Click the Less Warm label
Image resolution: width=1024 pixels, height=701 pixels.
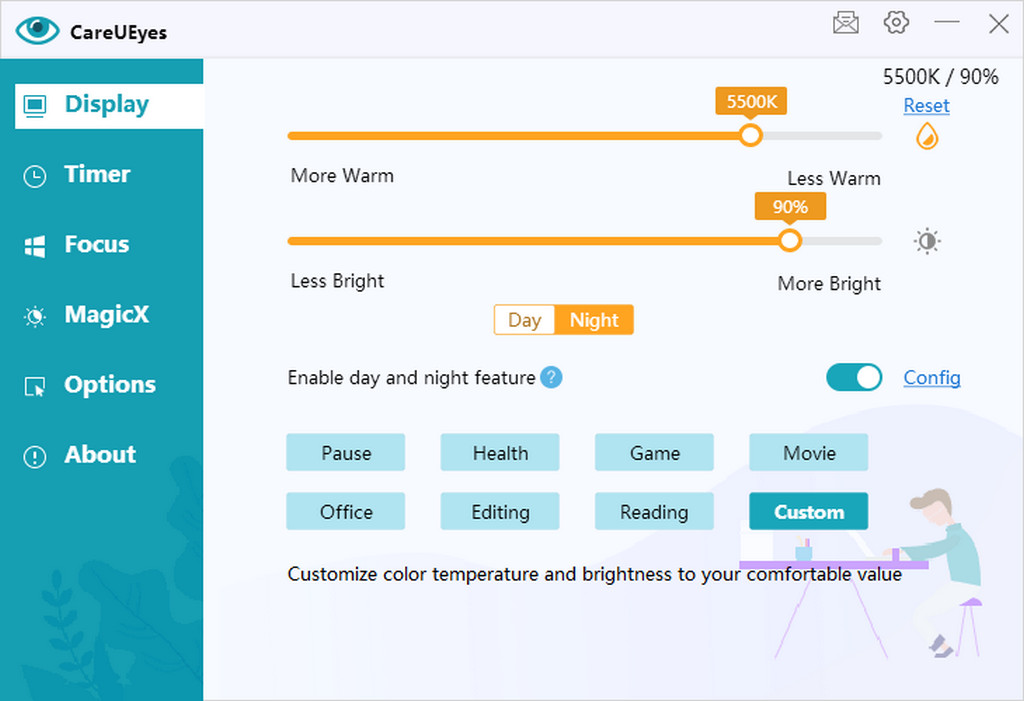coord(834,178)
